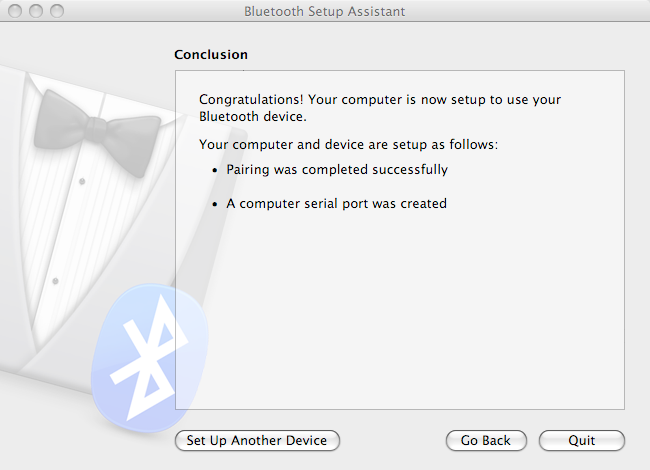Click the lower shirt stud on the tuxedo

pos(56,281)
